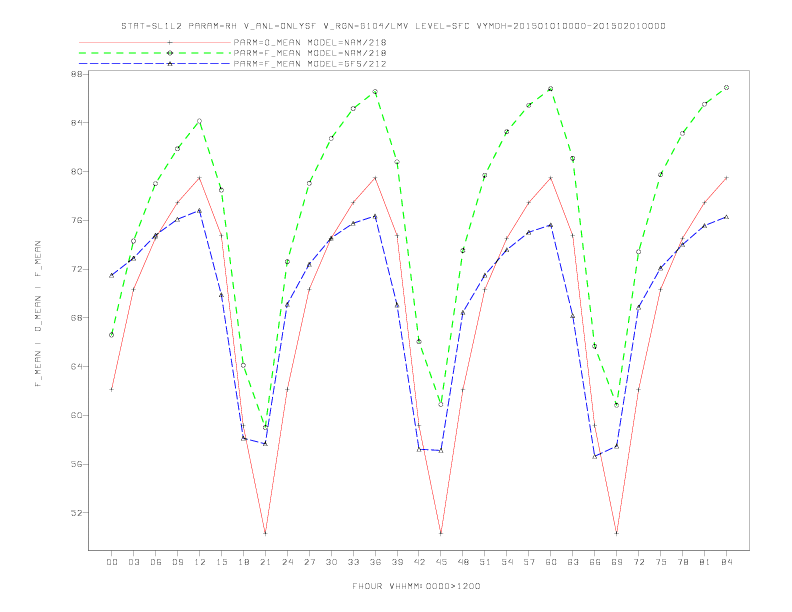Click y-axis tick label 68

pyautogui.click(x=76, y=318)
